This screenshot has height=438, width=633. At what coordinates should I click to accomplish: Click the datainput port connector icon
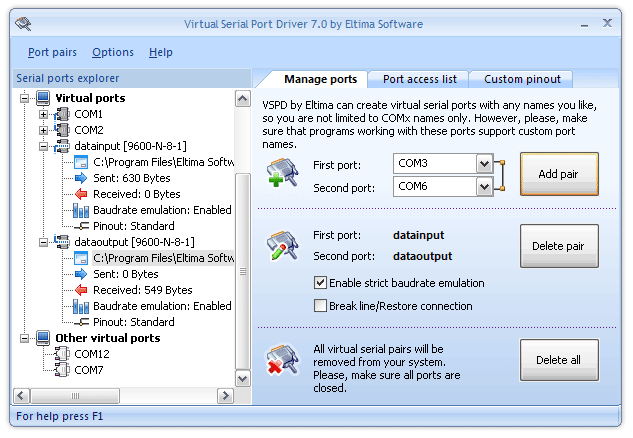[x=62, y=146]
